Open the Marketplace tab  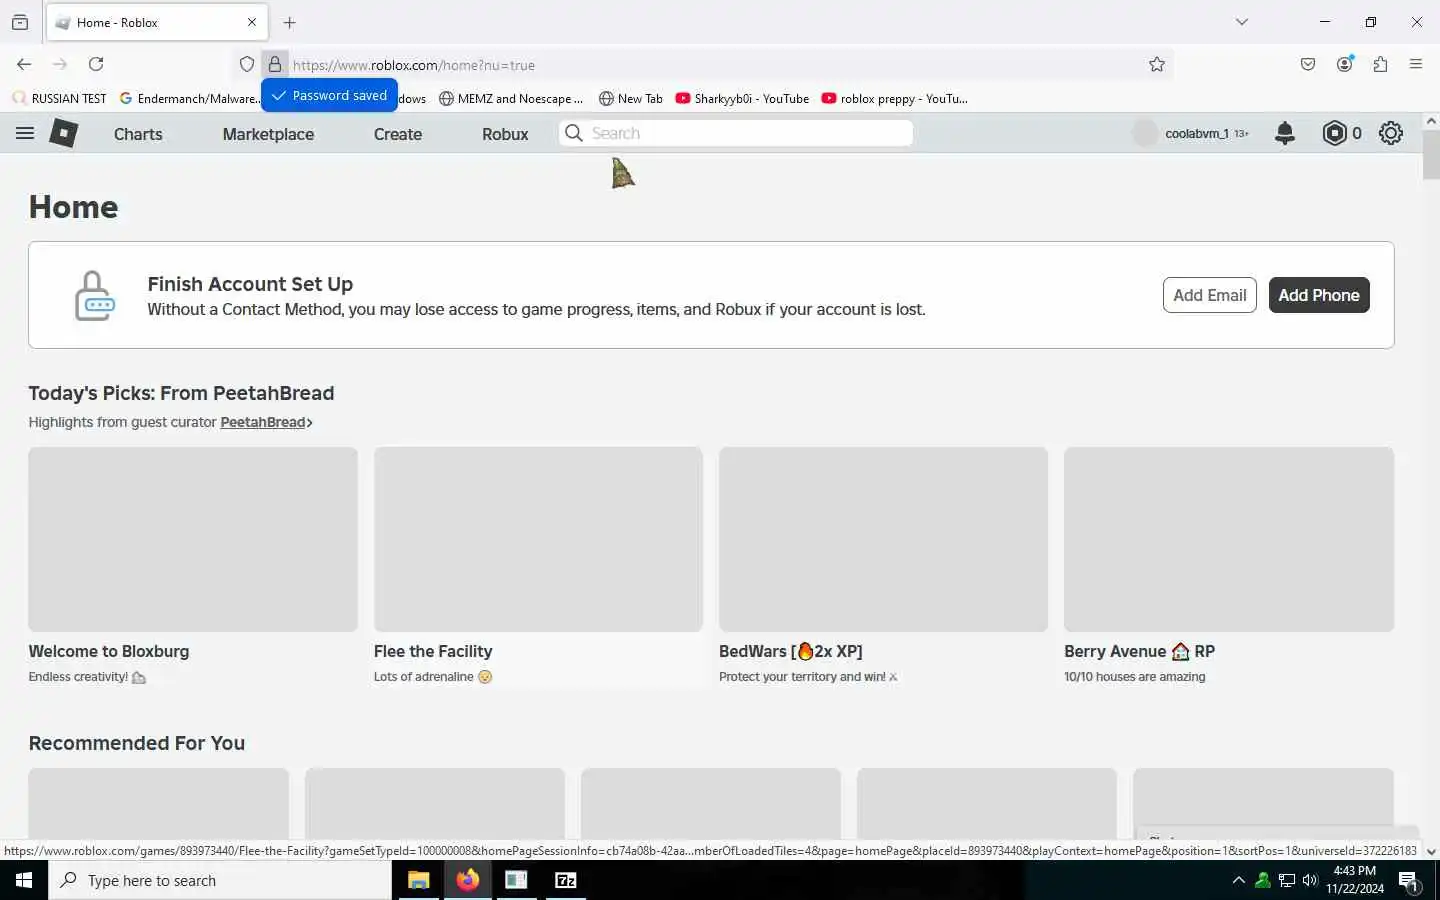point(268,134)
